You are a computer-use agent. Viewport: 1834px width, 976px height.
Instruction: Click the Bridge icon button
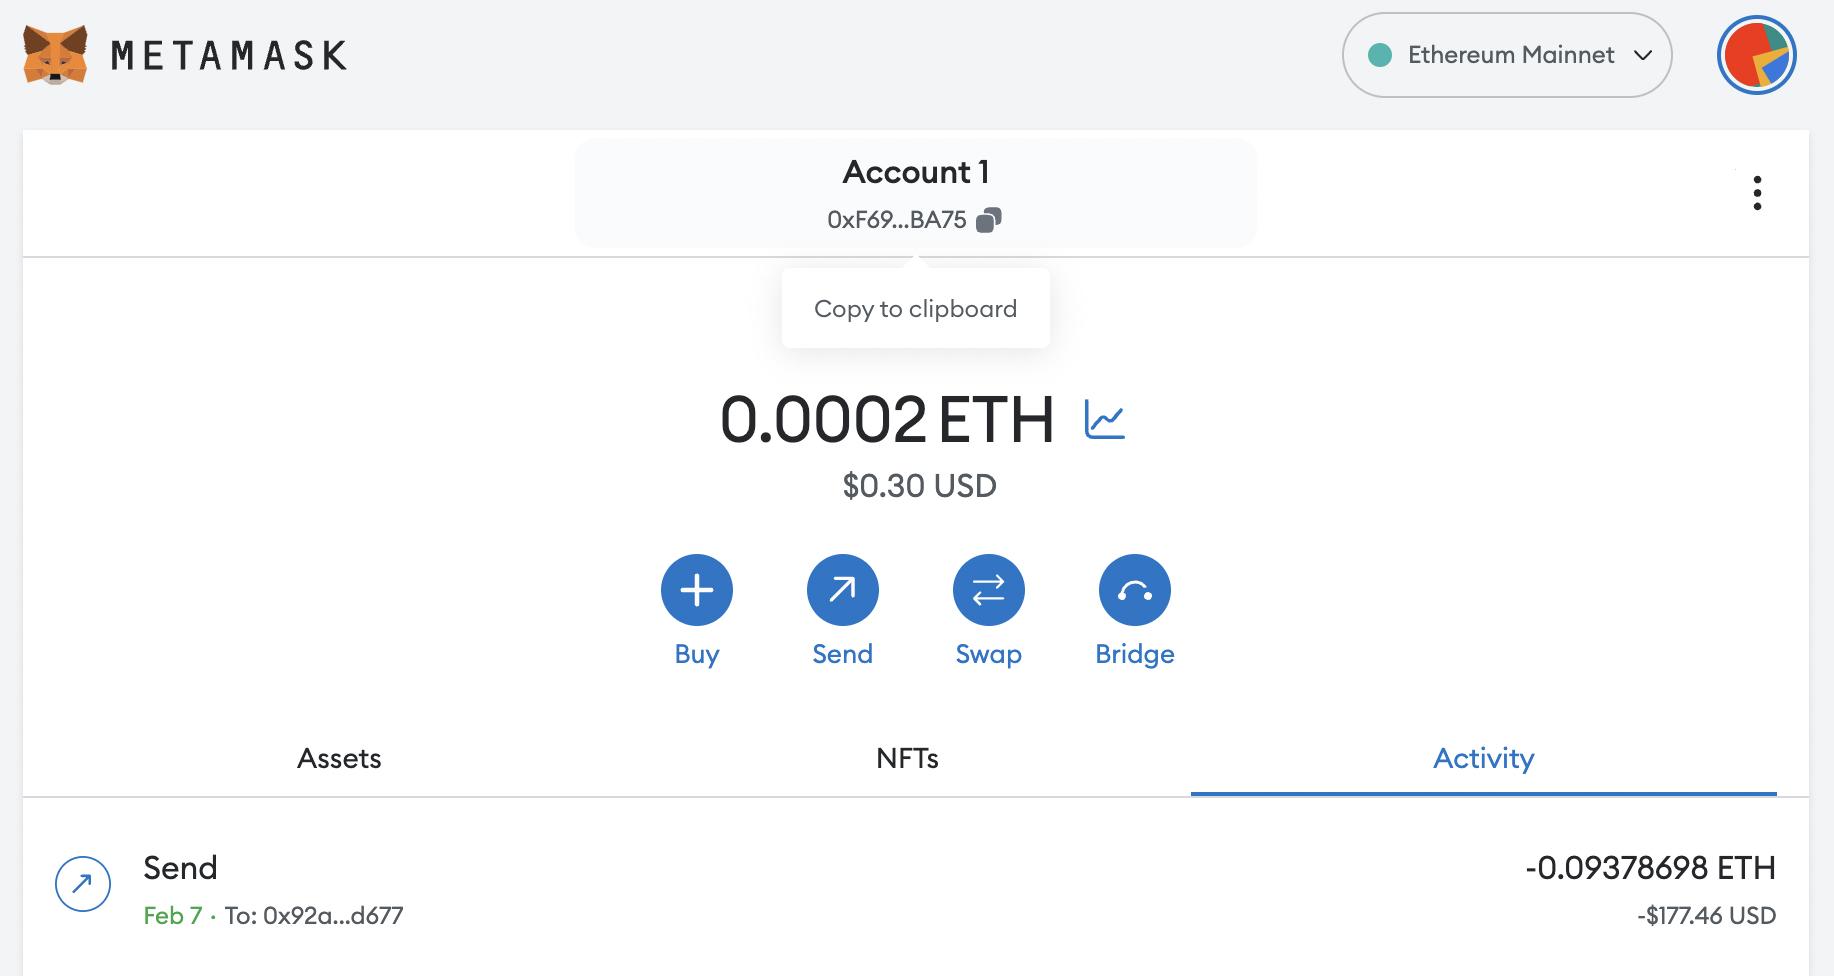(x=1135, y=590)
